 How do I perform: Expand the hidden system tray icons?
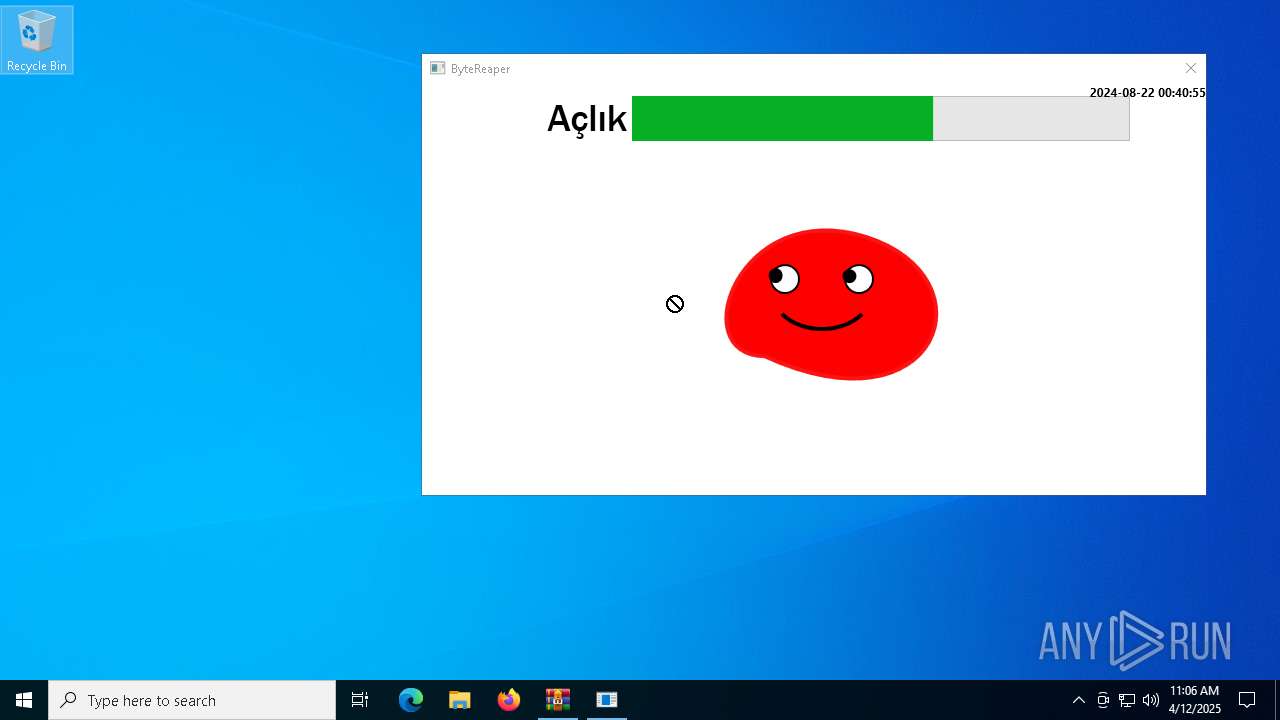tap(1078, 700)
